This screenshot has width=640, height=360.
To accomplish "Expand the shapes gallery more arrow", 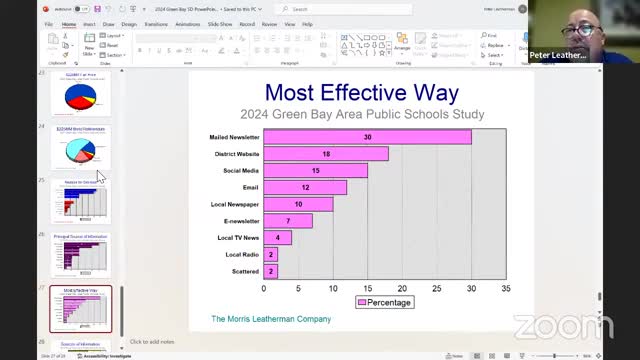I will (x=389, y=53).
